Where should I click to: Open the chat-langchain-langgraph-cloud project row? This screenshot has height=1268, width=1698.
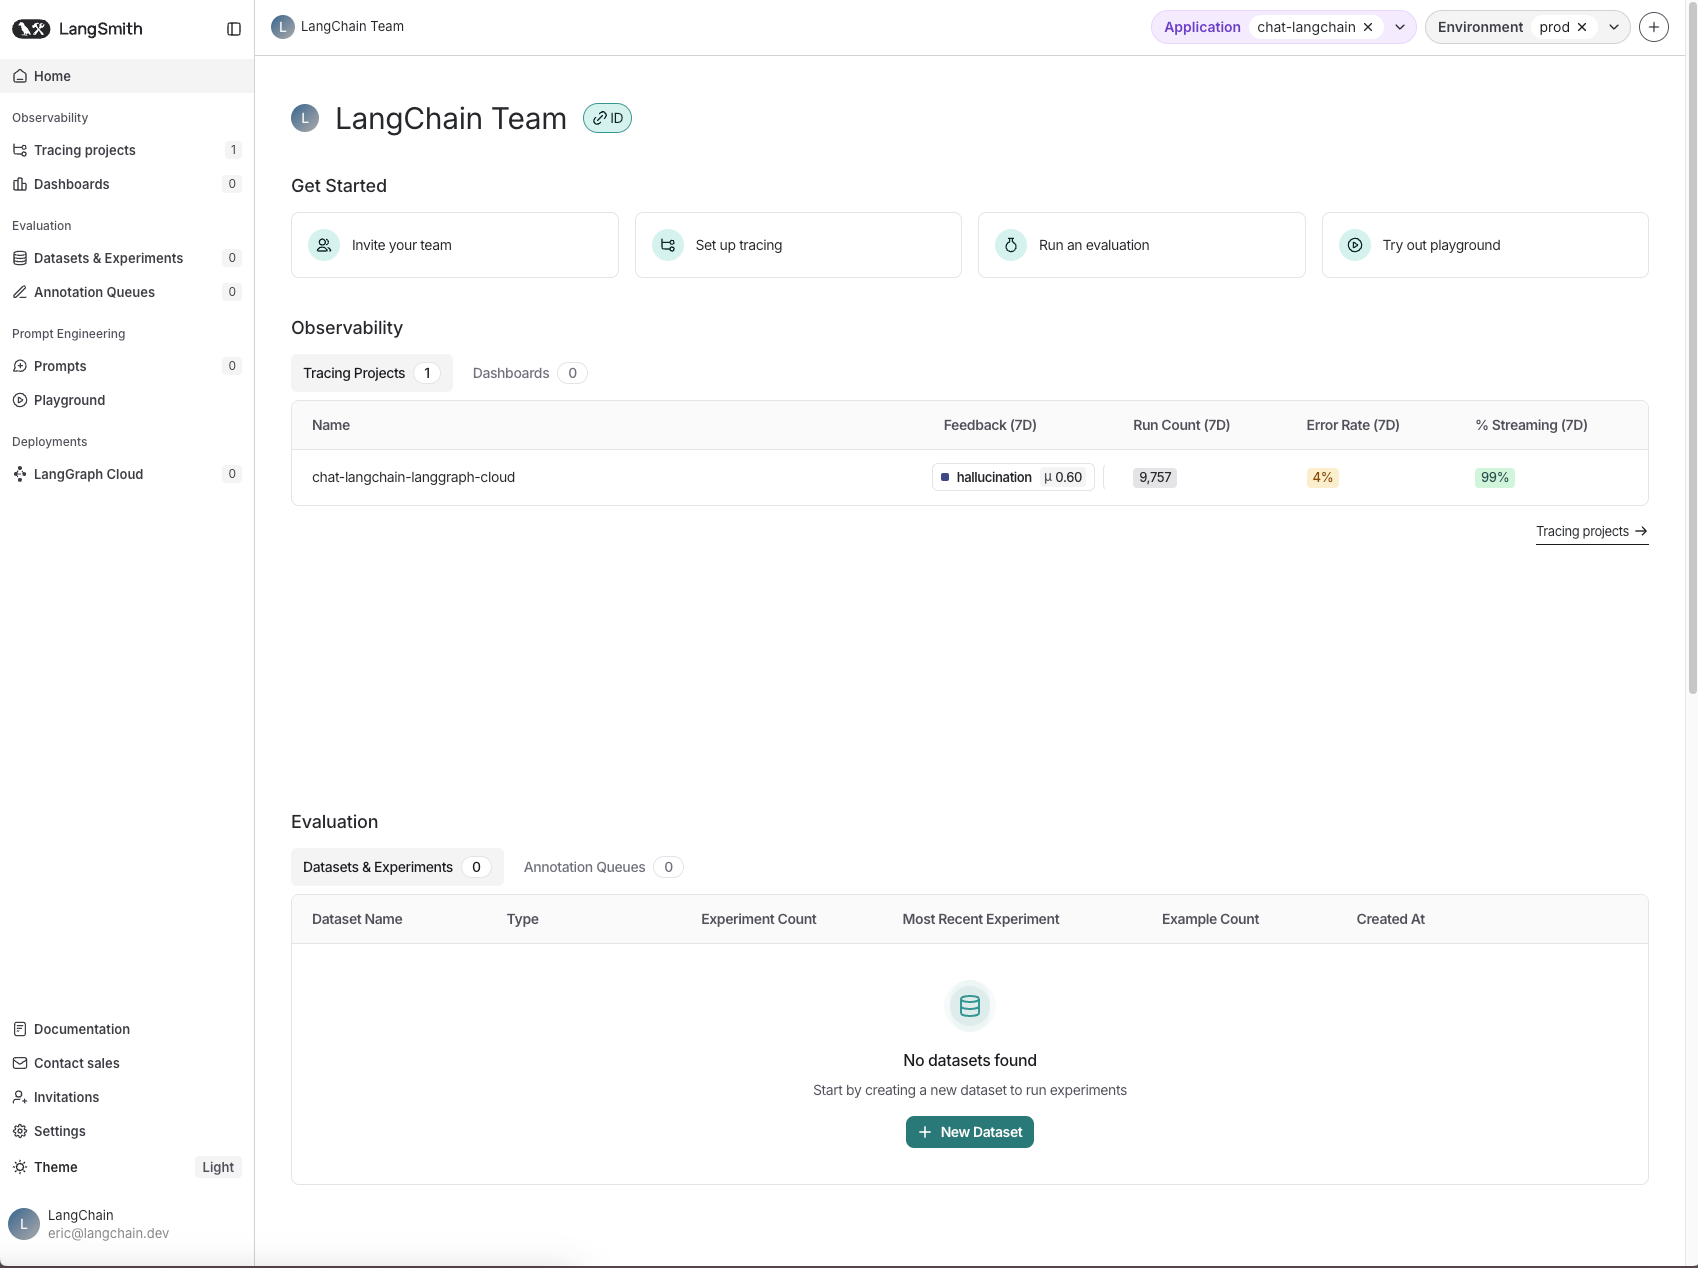point(970,478)
